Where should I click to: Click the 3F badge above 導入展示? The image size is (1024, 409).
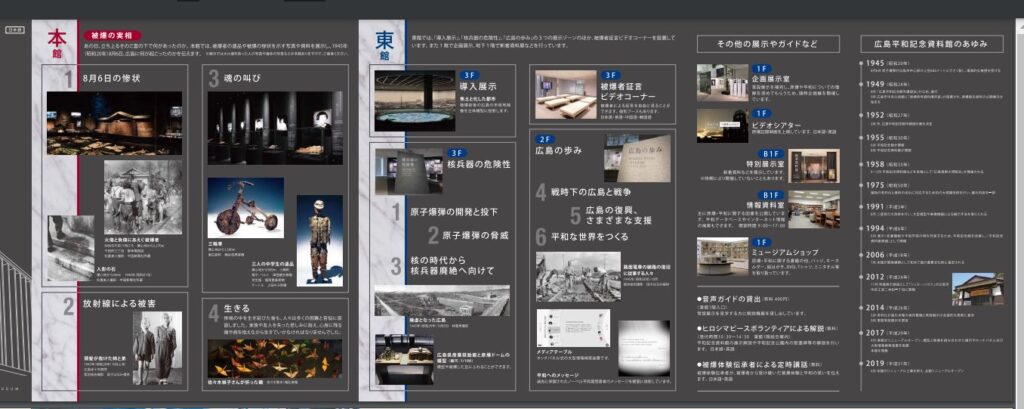(x=468, y=75)
